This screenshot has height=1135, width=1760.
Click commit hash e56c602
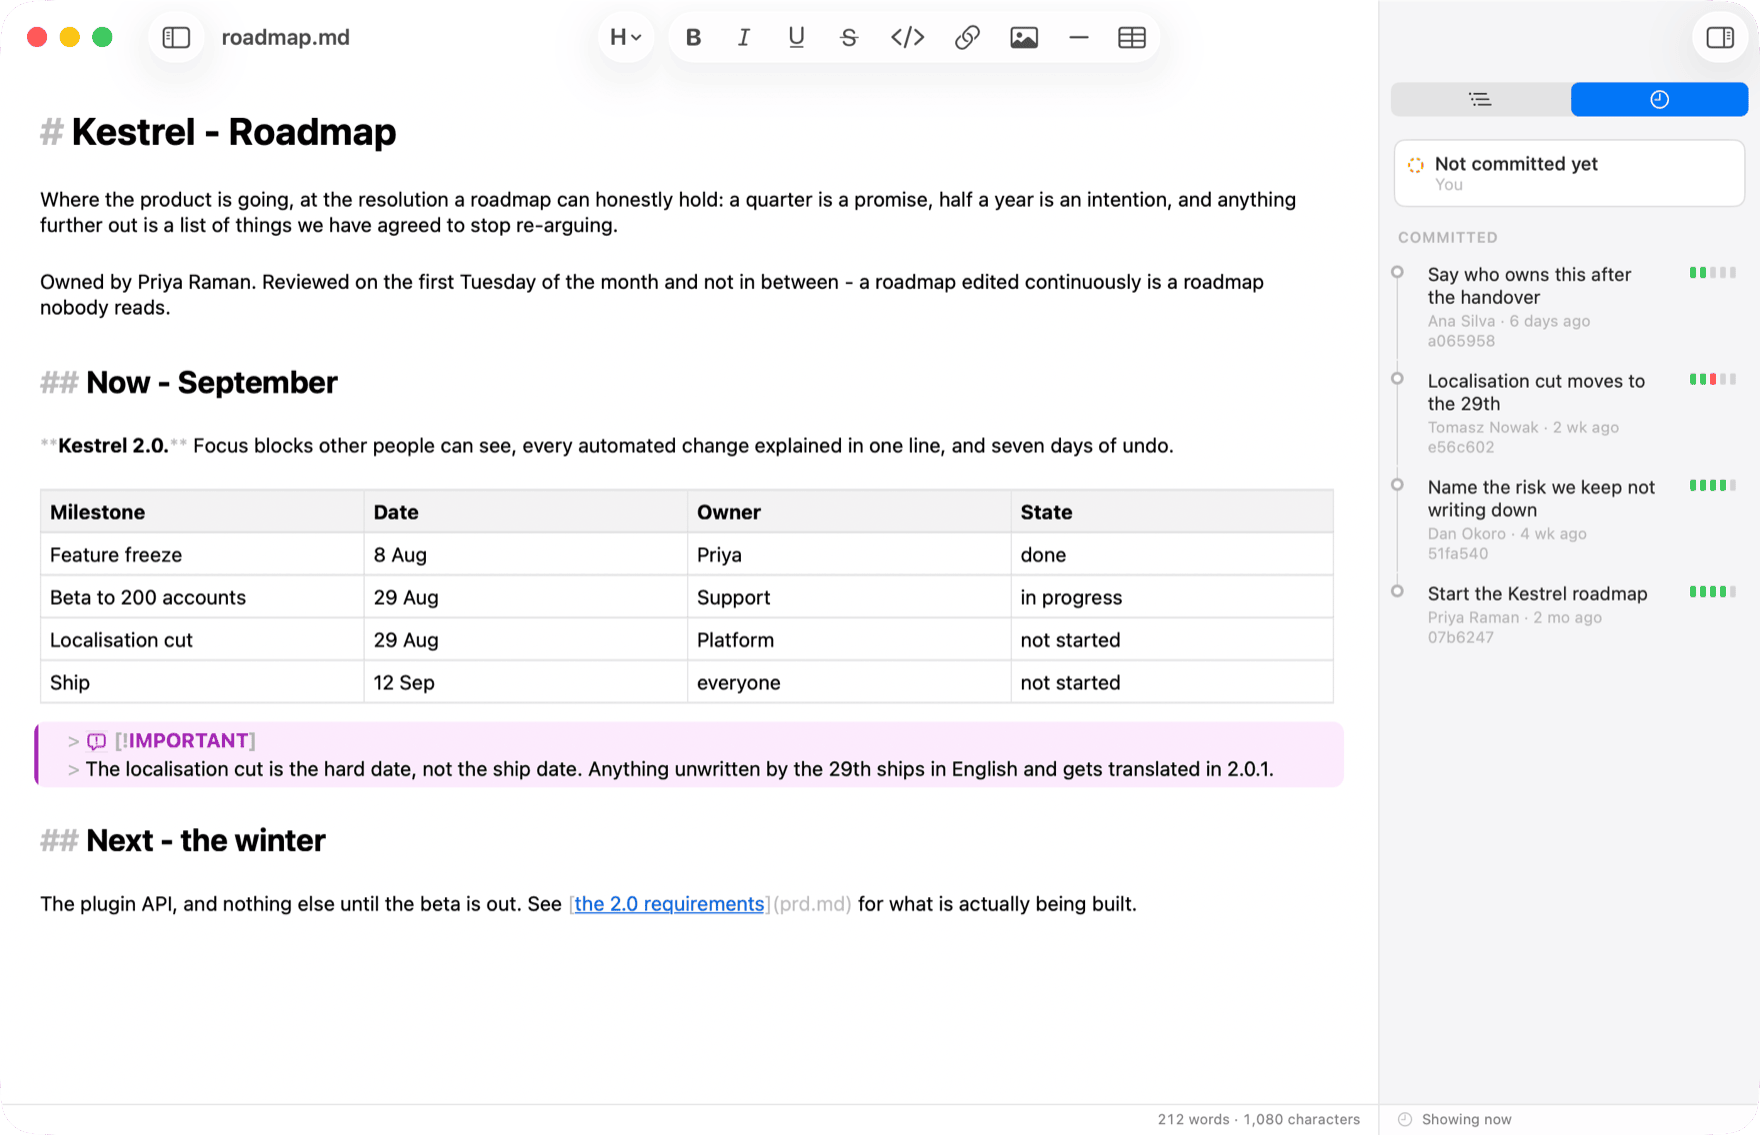[1461, 447]
